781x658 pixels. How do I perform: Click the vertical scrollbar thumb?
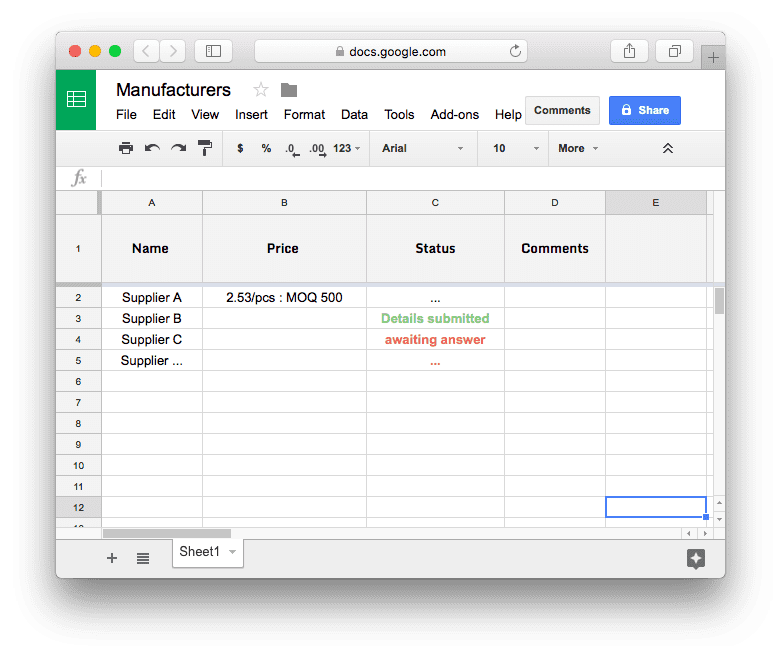click(719, 301)
